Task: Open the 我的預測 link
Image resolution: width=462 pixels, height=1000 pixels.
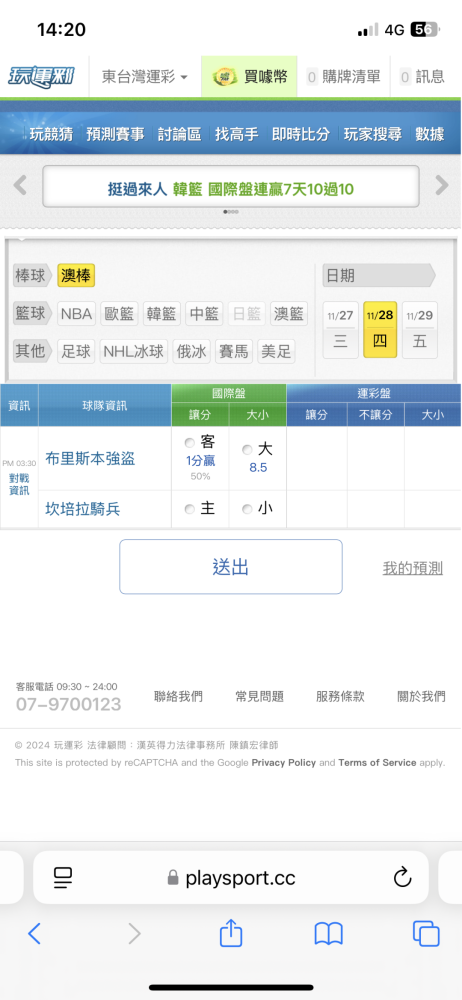Action: pos(412,568)
